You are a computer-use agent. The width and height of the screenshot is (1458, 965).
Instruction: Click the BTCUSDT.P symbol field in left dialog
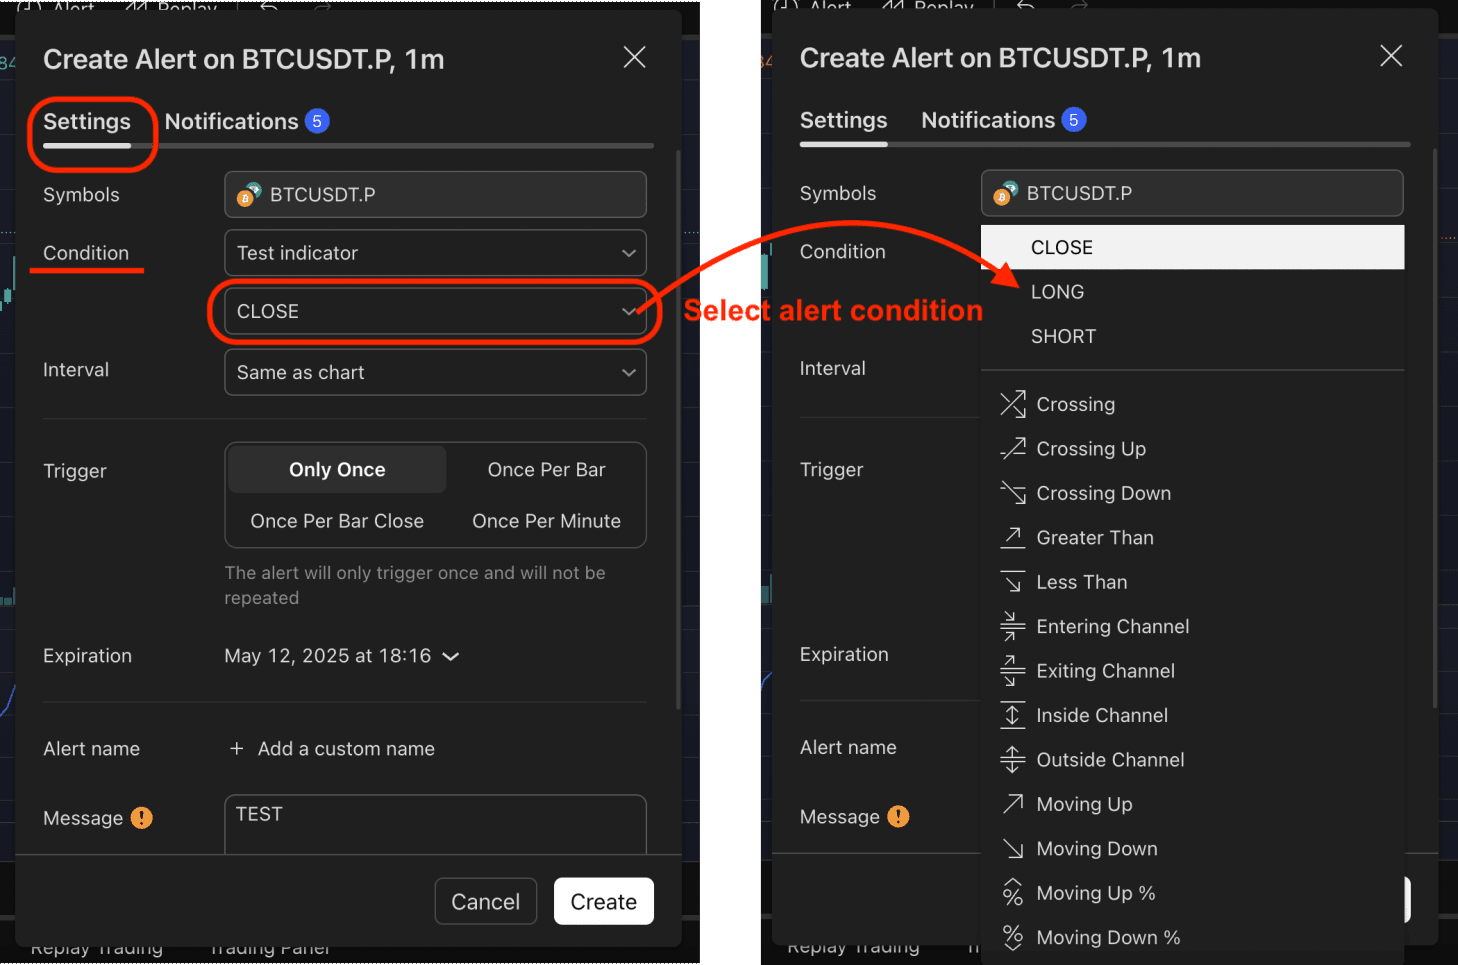[435, 195]
